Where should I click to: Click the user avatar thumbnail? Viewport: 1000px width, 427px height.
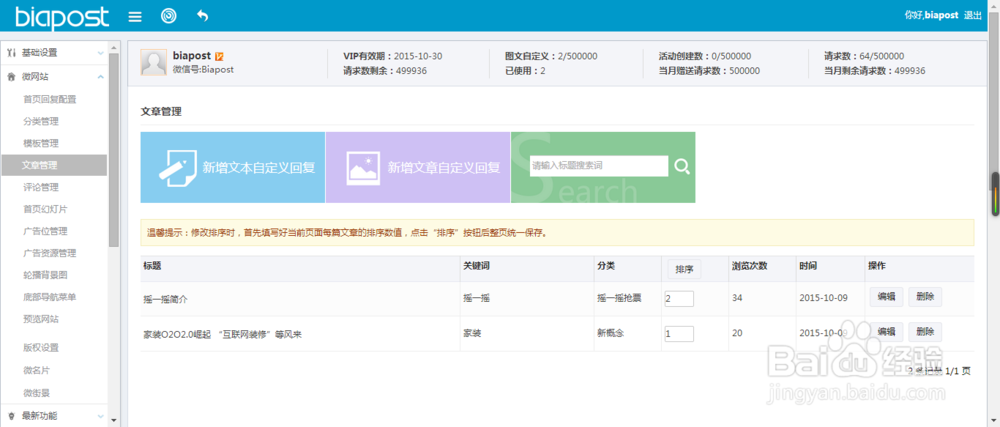point(154,63)
